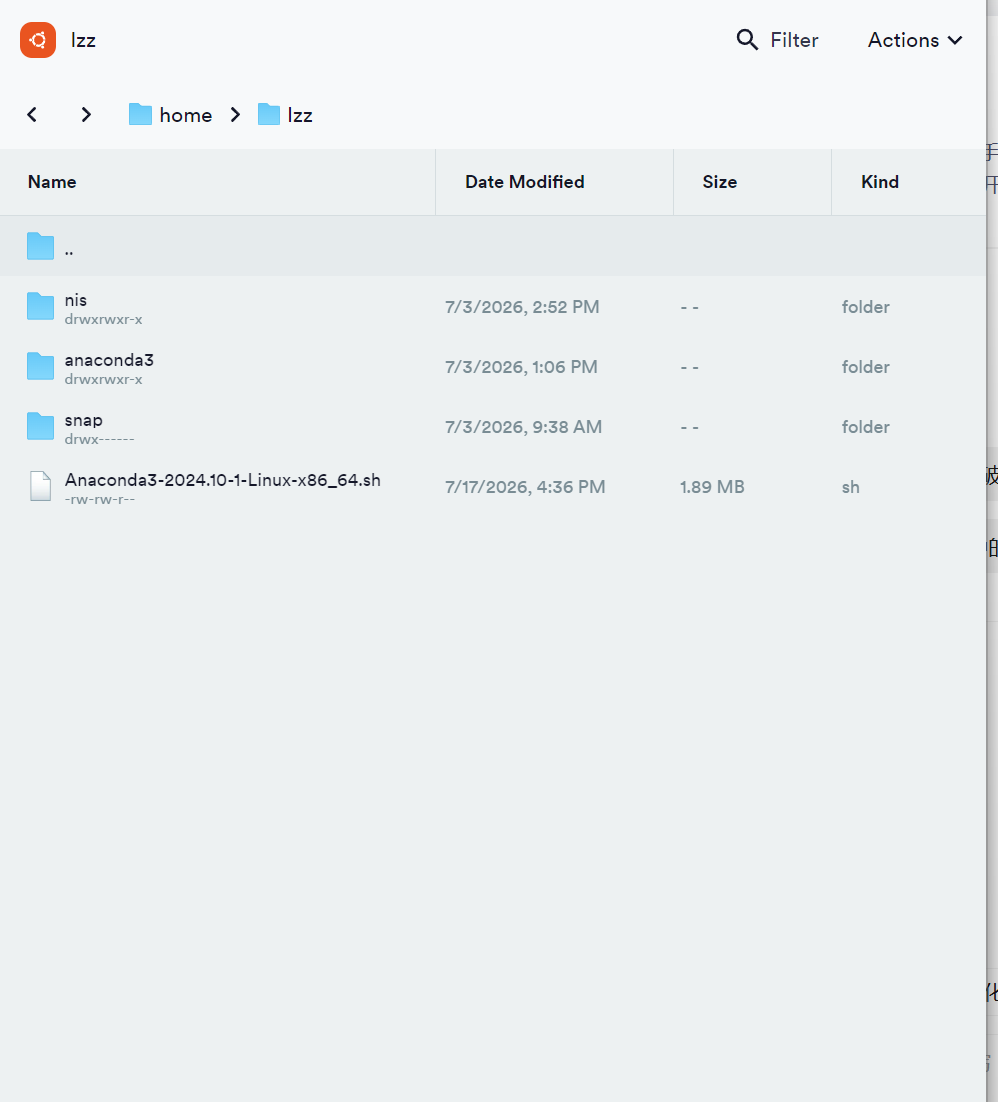
Task: Click the lzz title next to logo
Action: (83, 40)
